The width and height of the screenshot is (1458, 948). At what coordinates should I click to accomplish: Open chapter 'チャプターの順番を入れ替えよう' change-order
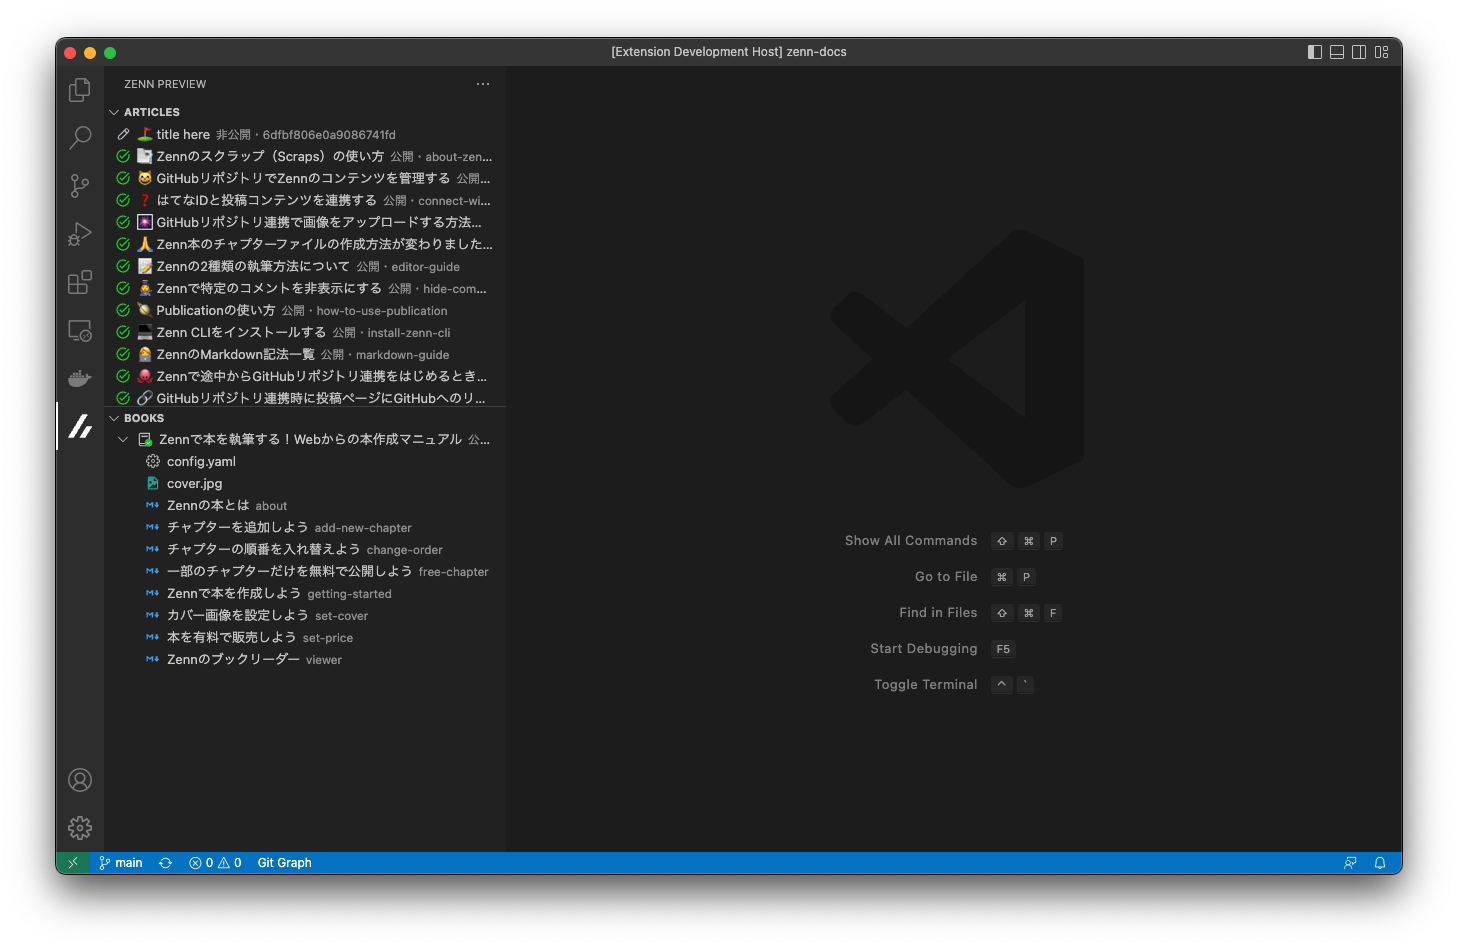tap(305, 549)
